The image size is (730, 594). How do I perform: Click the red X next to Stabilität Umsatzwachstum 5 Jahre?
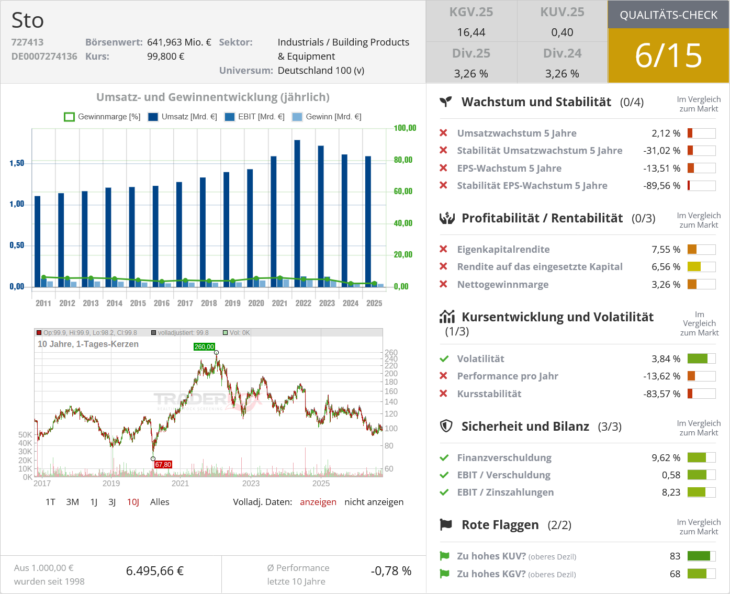(443, 150)
